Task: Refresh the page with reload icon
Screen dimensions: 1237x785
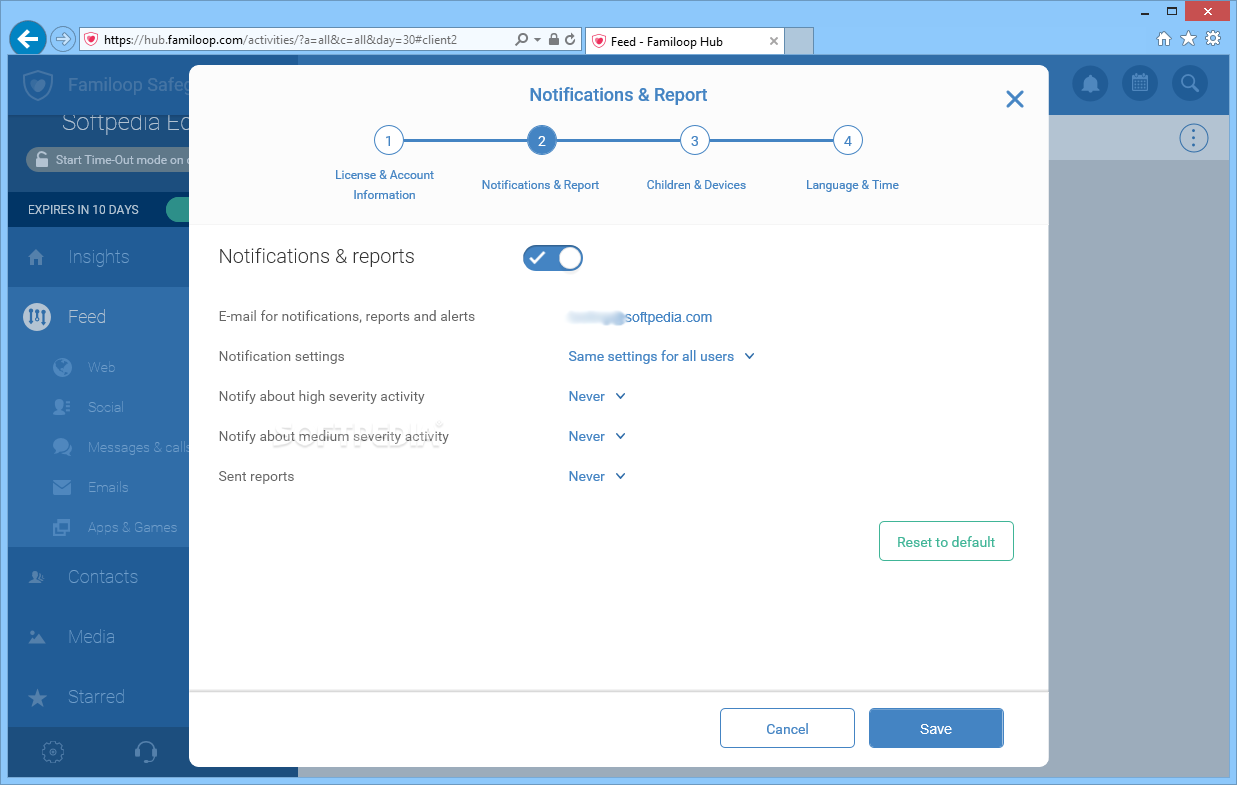Action: coord(570,40)
